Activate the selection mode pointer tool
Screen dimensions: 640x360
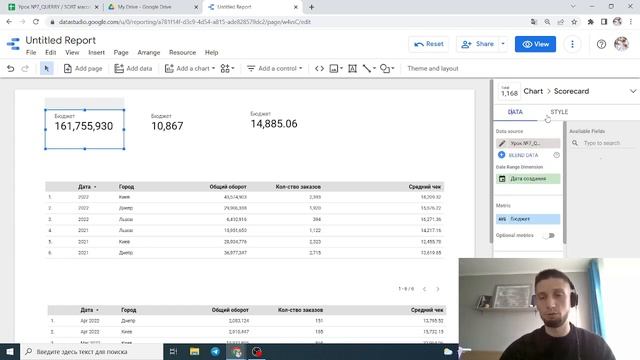tap(47, 69)
